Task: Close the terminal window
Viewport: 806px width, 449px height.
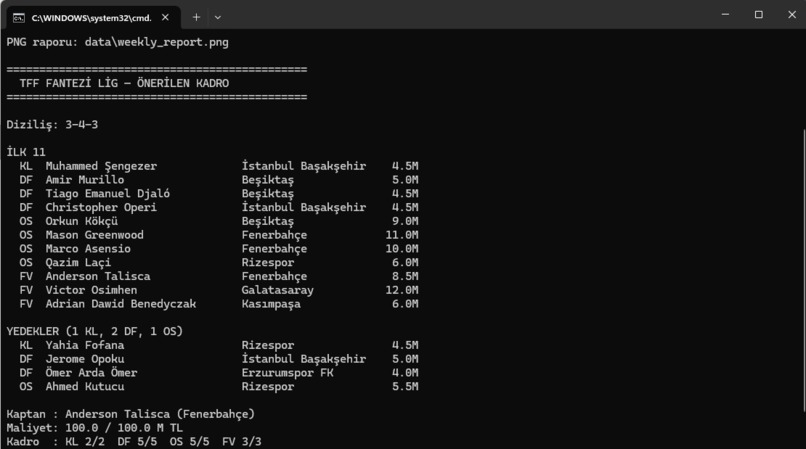Action: coord(792,14)
